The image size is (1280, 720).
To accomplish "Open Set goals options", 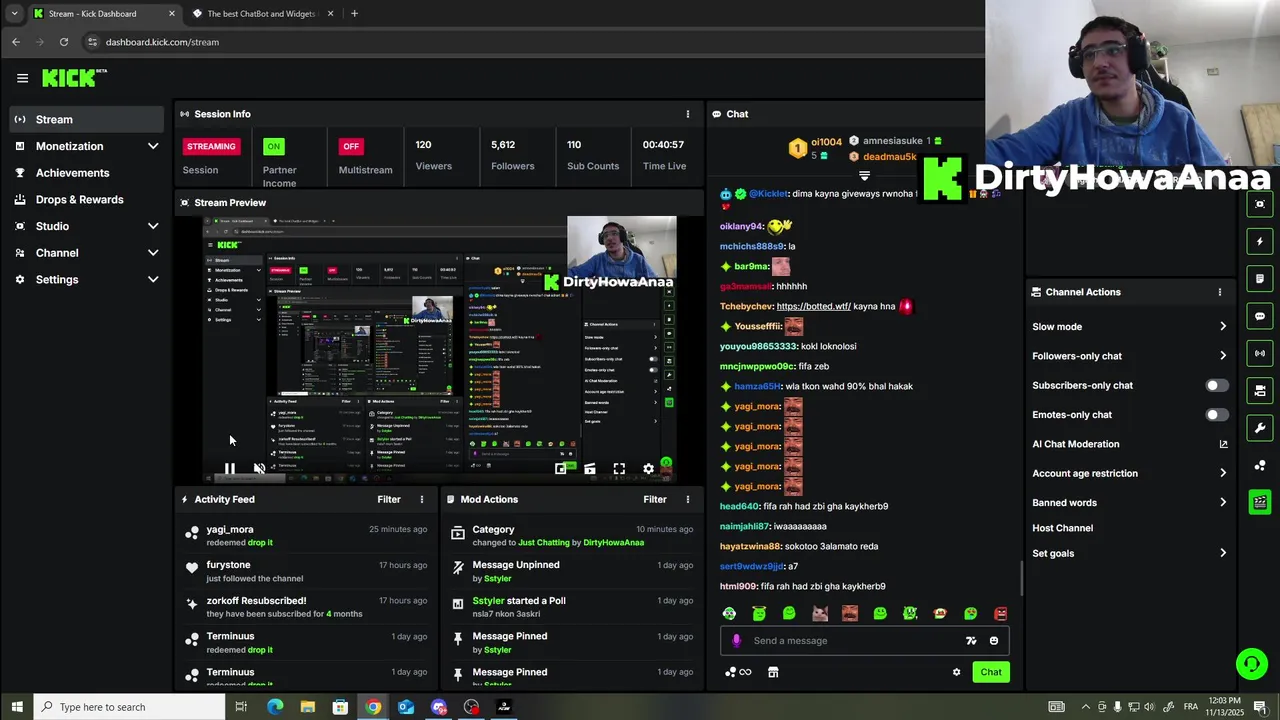I will pyautogui.click(x=1130, y=553).
